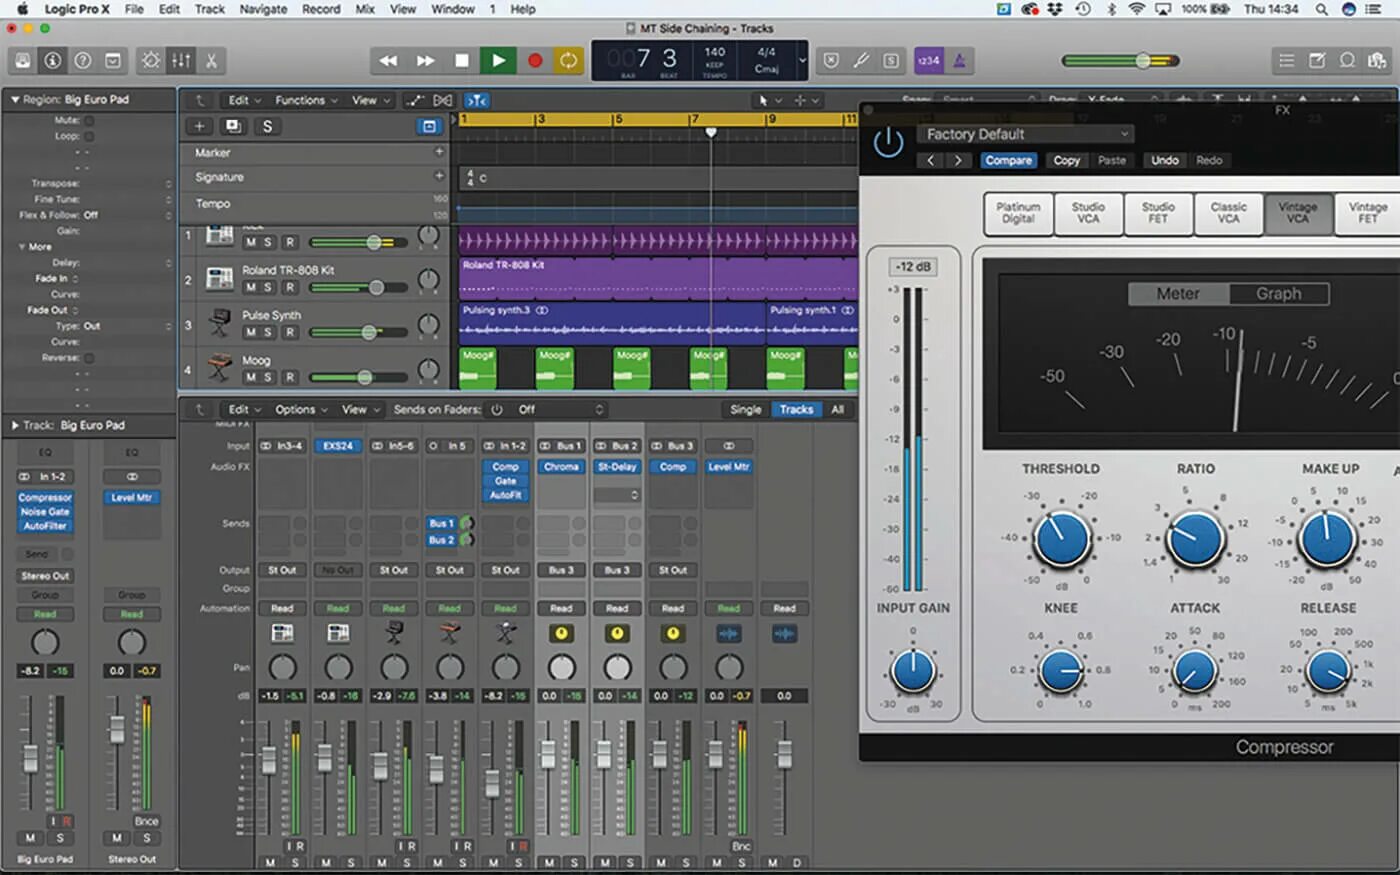The image size is (1400, 875).
Task: Show Single channel in mixer view
Action: tap(745, 409)
